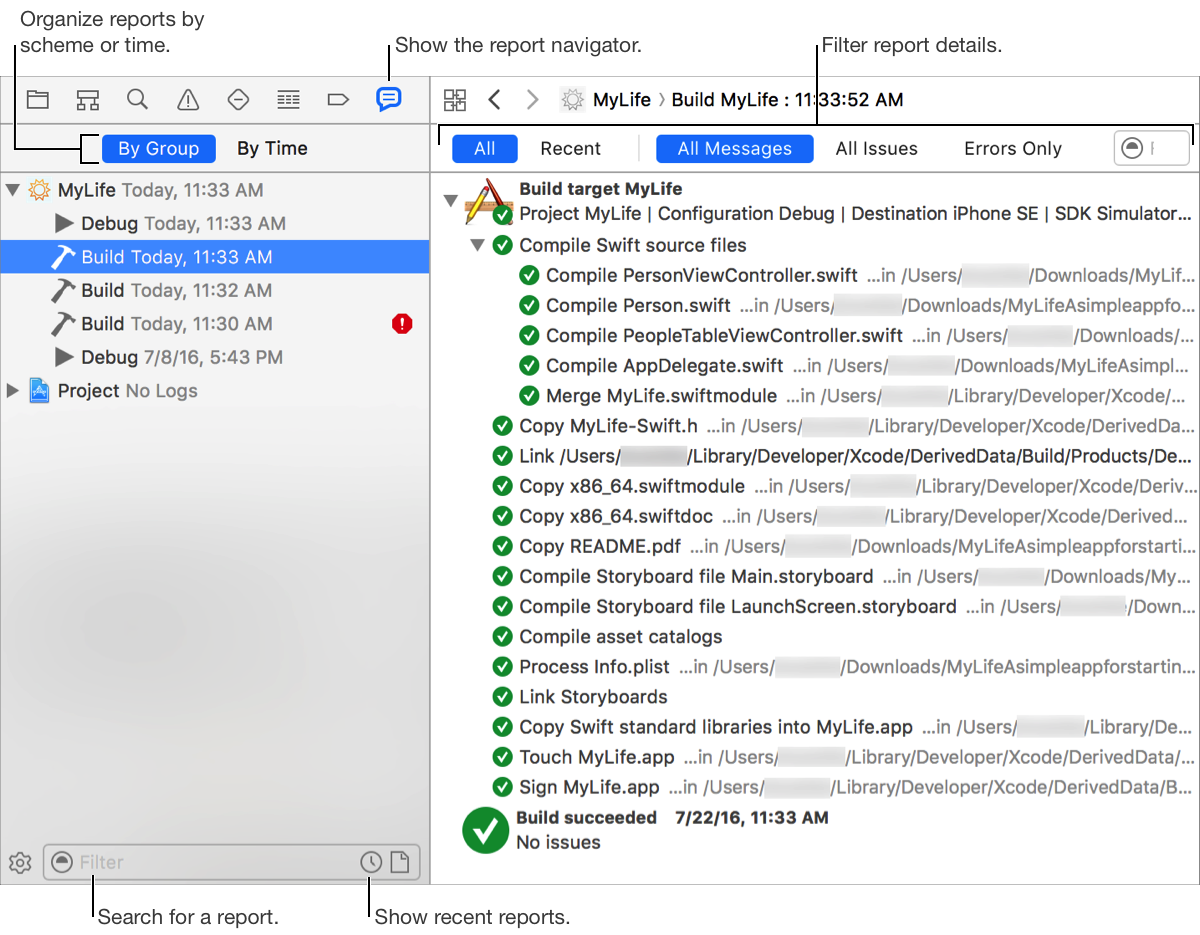The width and height of the screenshot is (1200, 935).
Task: Expand the Project No Logs group
Action: [x=13, y=390]
